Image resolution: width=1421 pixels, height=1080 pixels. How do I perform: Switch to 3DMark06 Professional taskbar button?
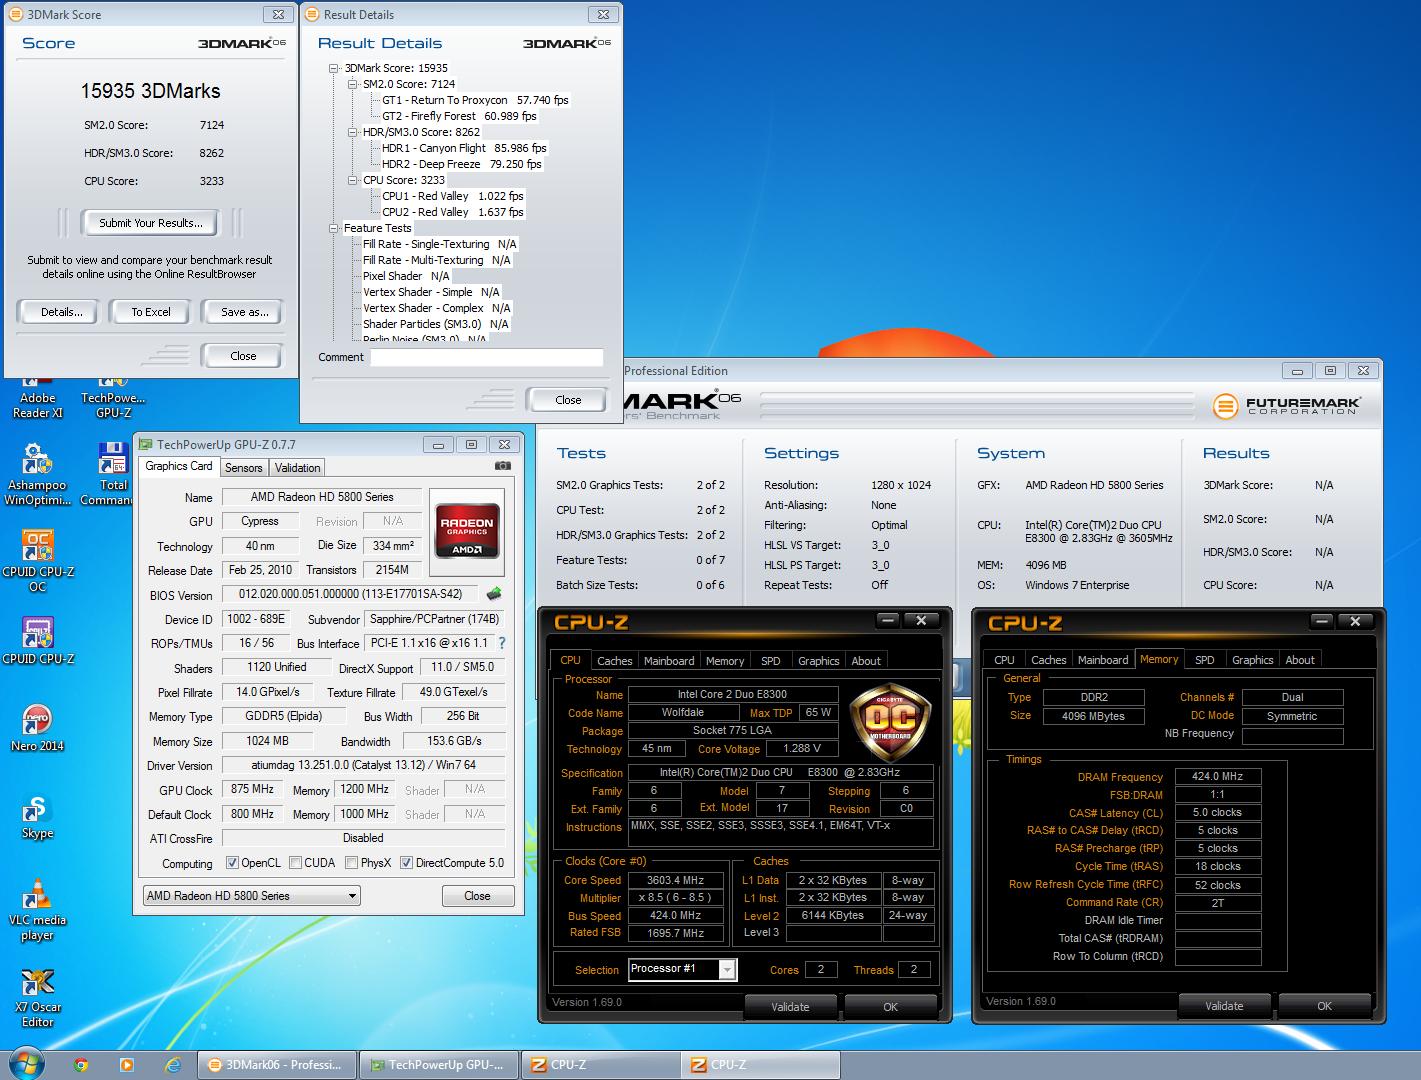coord(278,1065)
